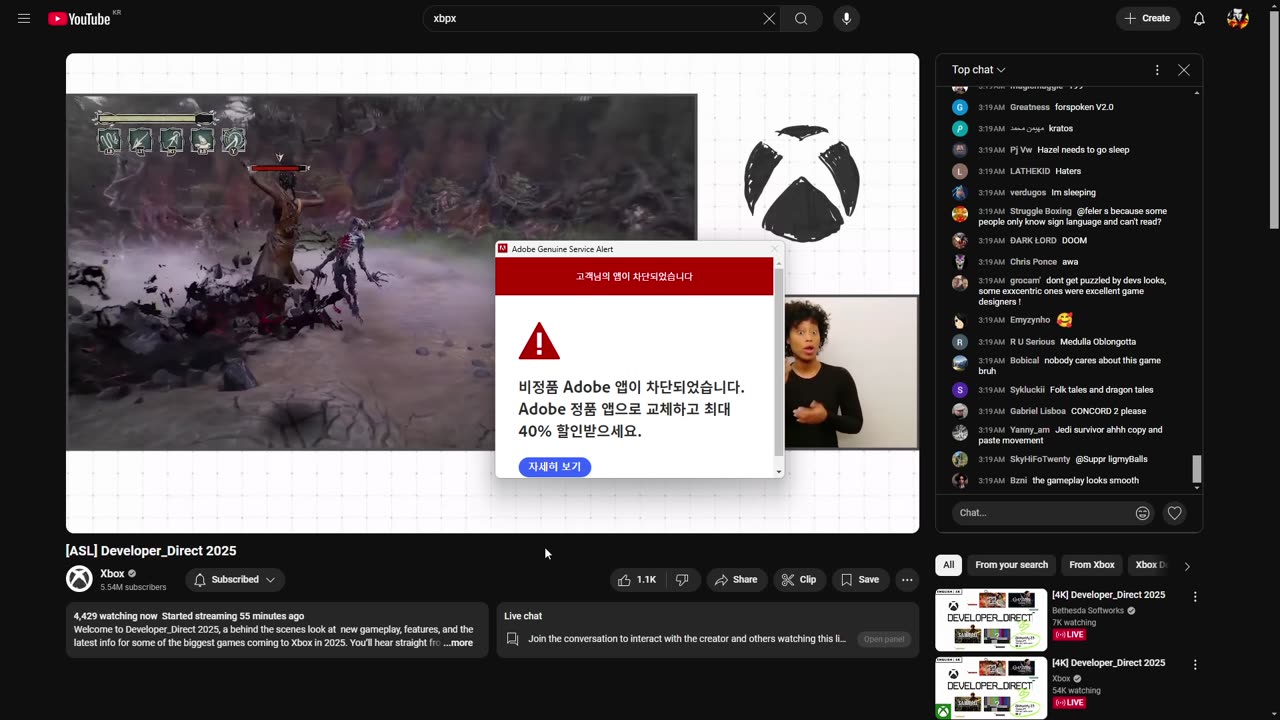The height and width of the screenshot is (720, 1280).
Task: Click the R U Serious chat avatar
Action: [960, 342]
